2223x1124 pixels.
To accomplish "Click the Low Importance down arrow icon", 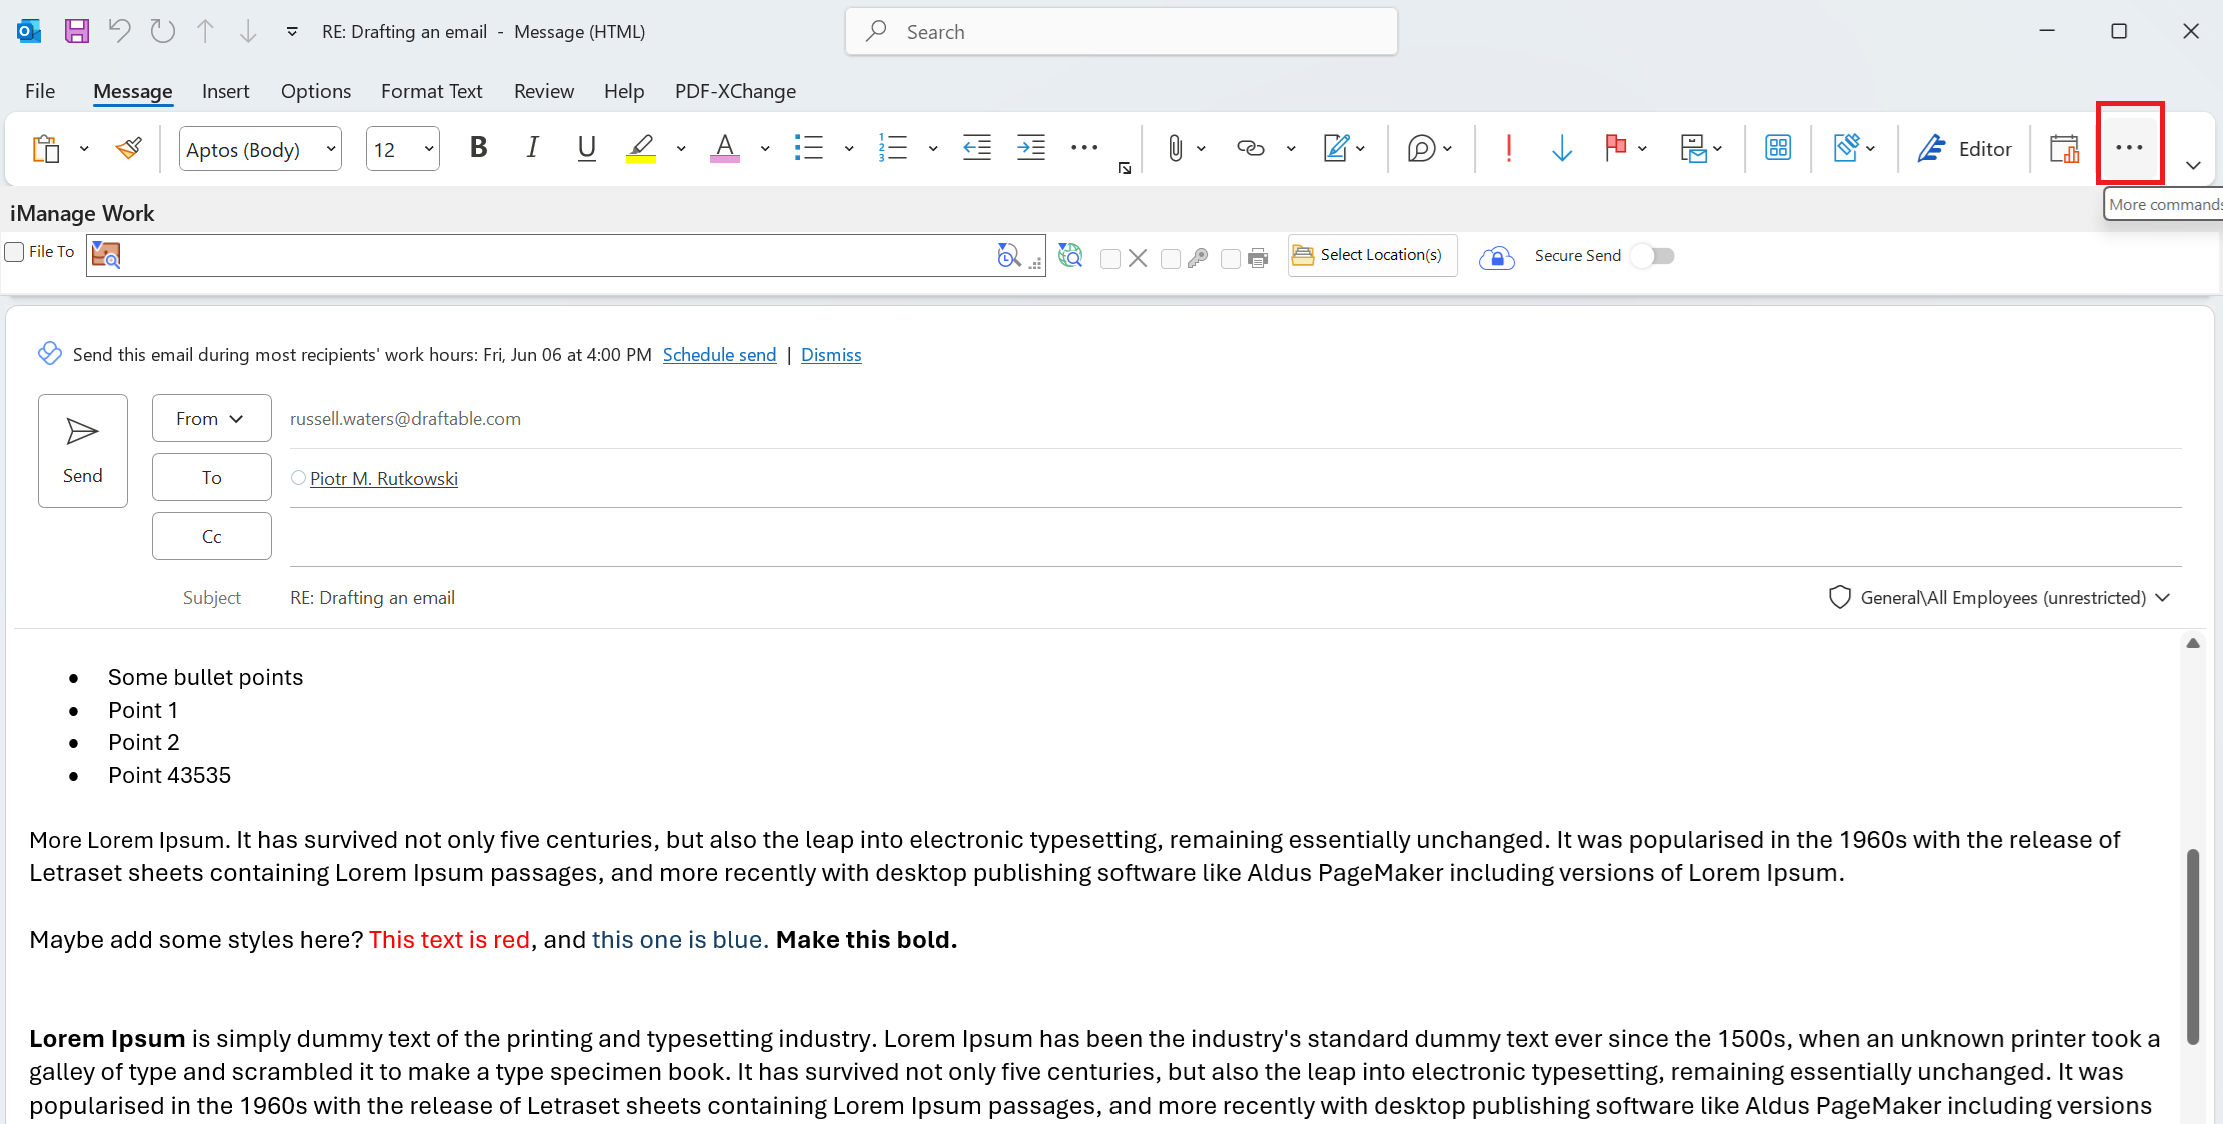I will pyautogui.click(x=1561, y=149).
